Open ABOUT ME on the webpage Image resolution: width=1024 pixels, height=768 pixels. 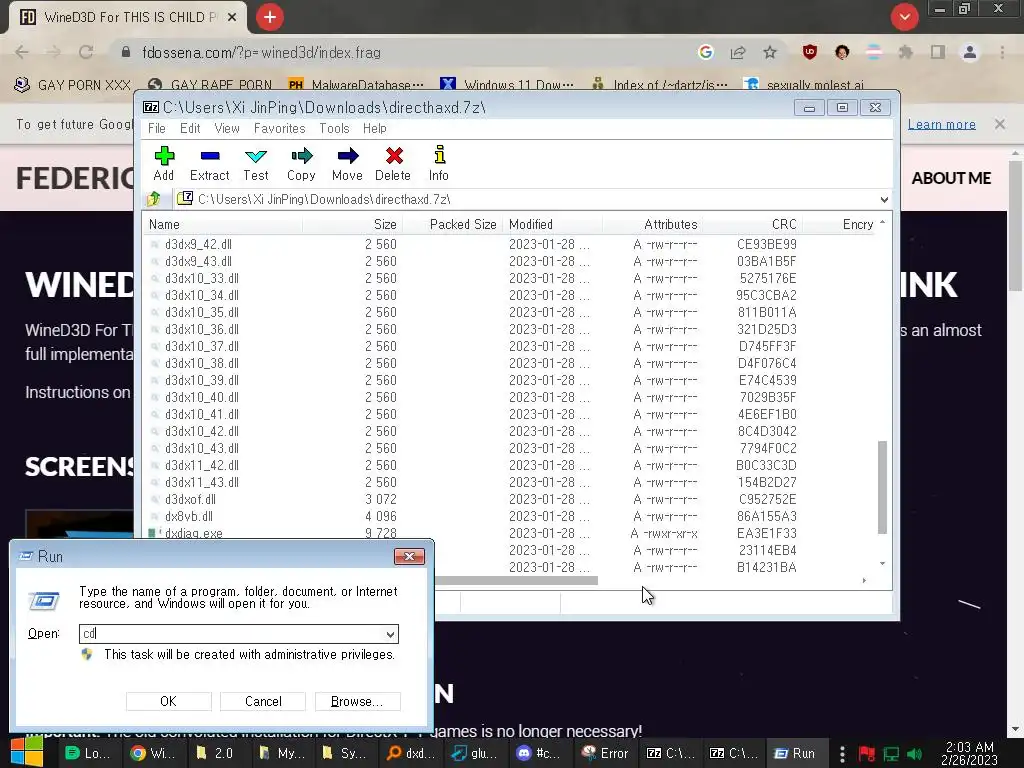click(951, 178)
